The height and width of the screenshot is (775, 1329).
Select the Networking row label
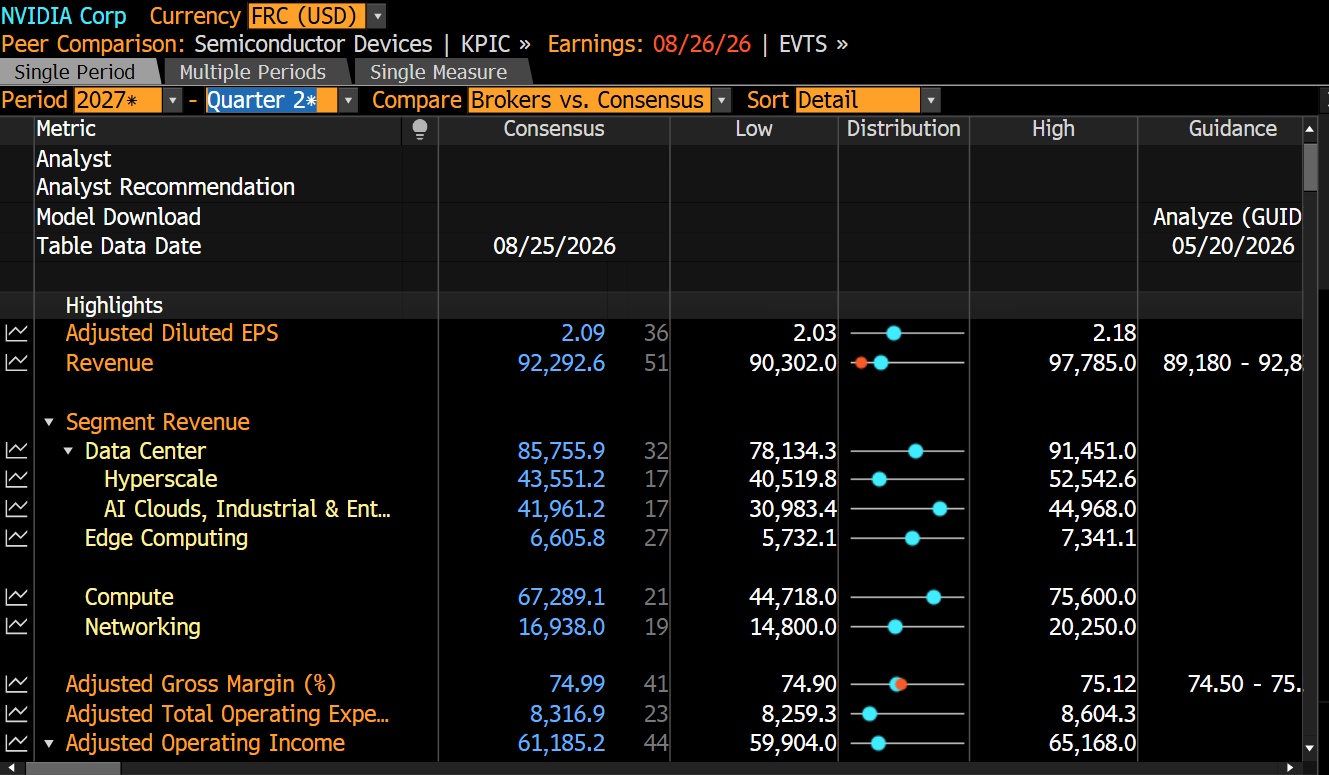143,627
